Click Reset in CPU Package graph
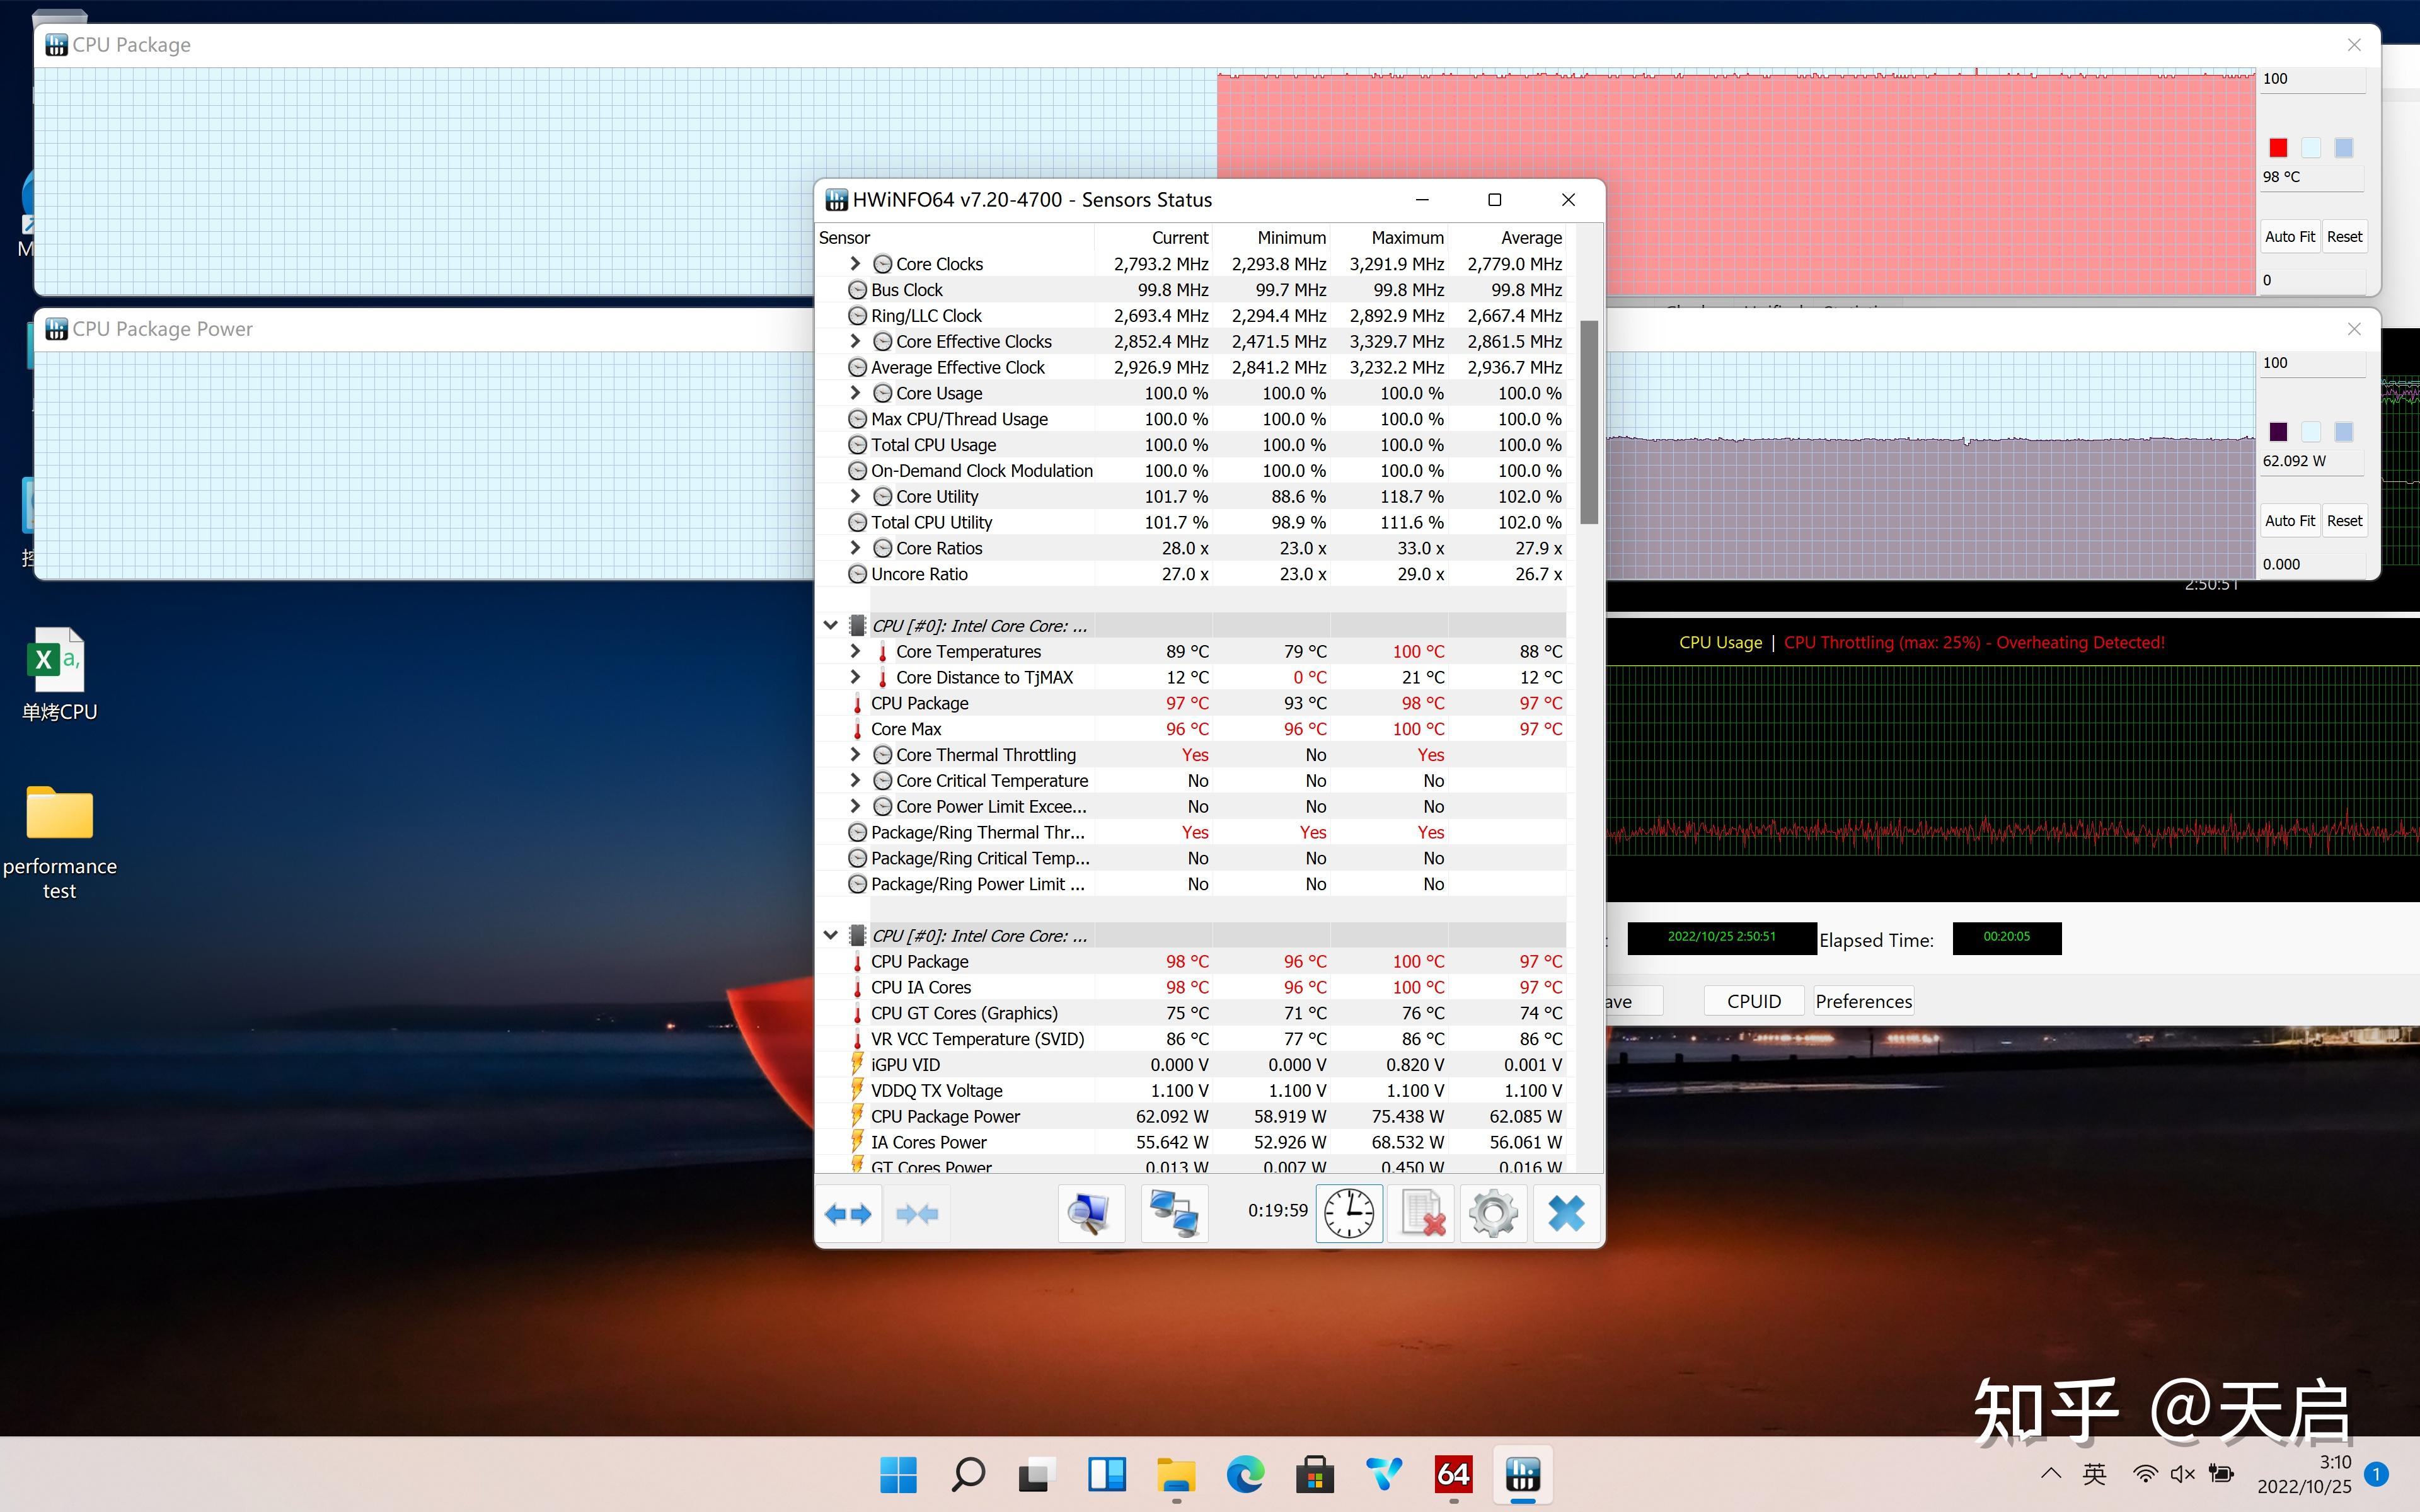The width and height of the screenshot is (2420, 1512). click(2344, 237)
